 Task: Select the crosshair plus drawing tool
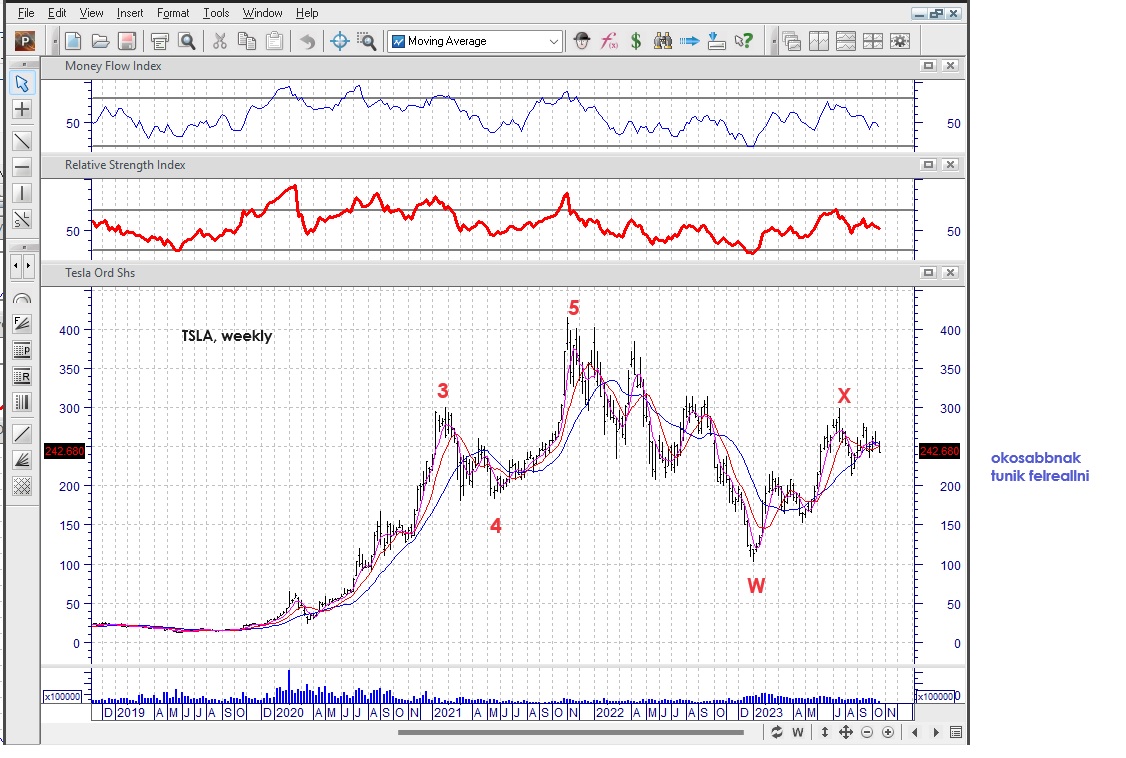(22, 109)
